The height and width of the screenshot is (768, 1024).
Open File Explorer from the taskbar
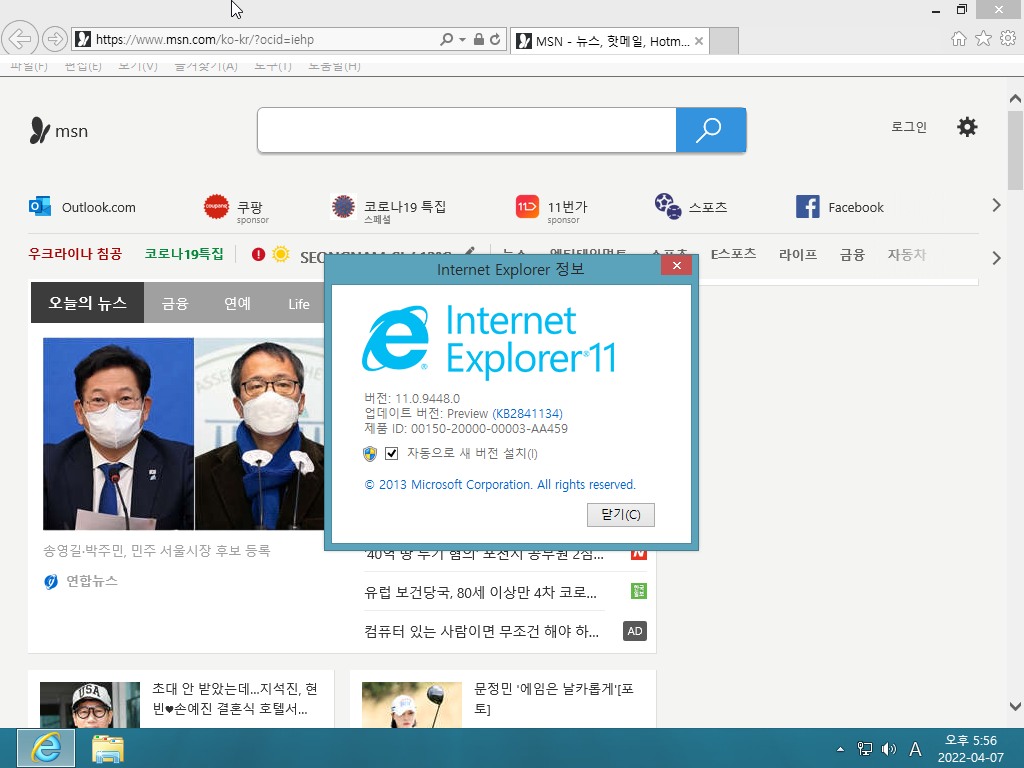click(x=108, y=748)
